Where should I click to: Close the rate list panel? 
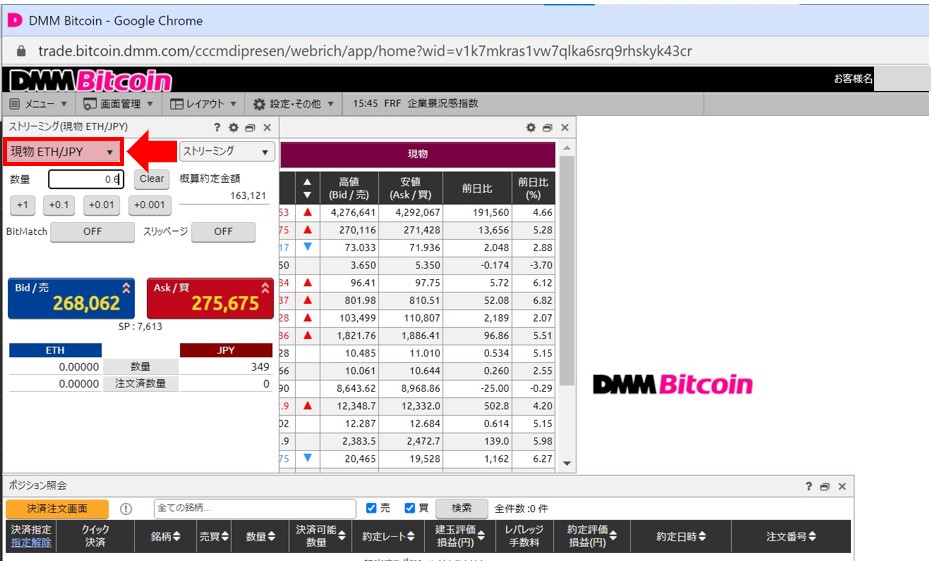[565, 128]
